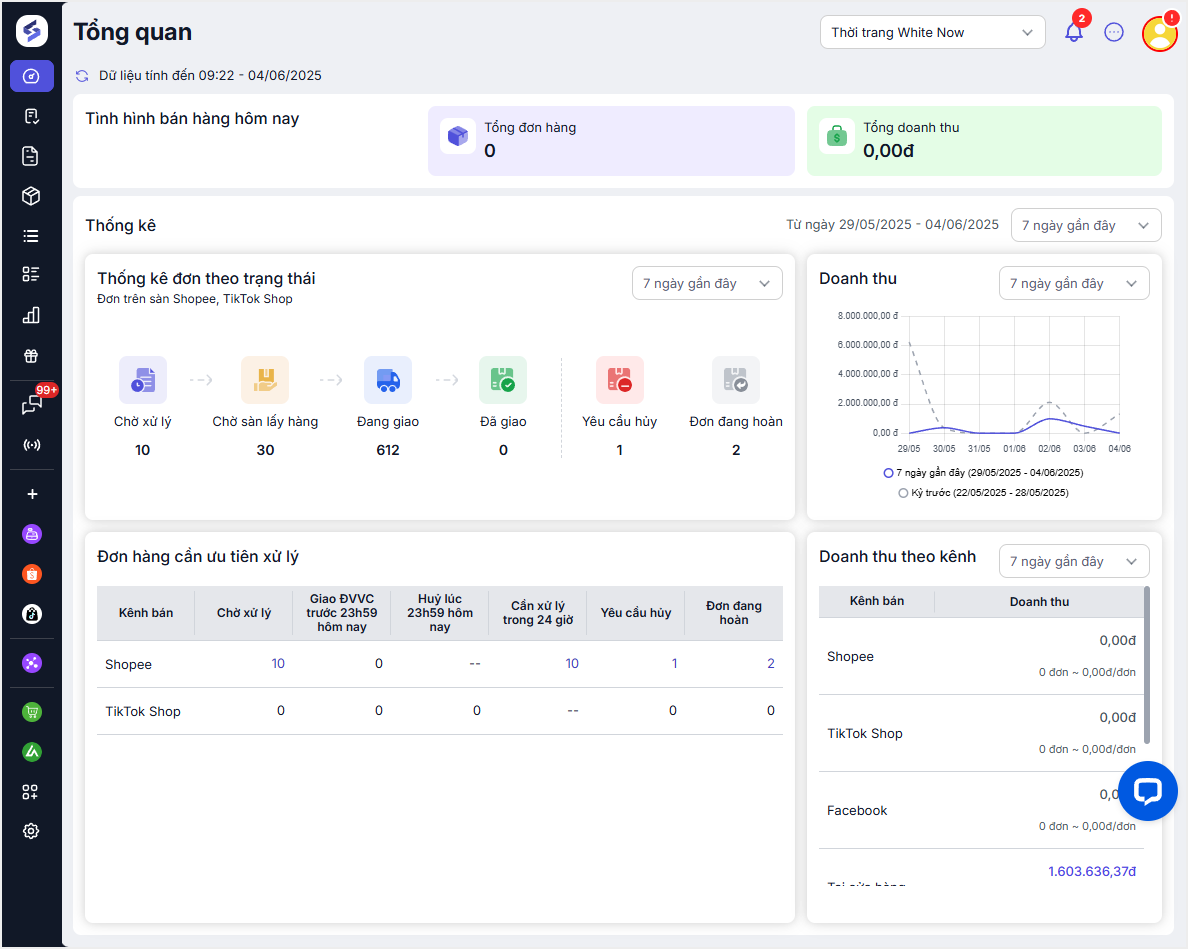The width and height of the screenshot is (1188, 949).
Task: Click the box products icon in sidebar
Action: [x=32, y=196]
